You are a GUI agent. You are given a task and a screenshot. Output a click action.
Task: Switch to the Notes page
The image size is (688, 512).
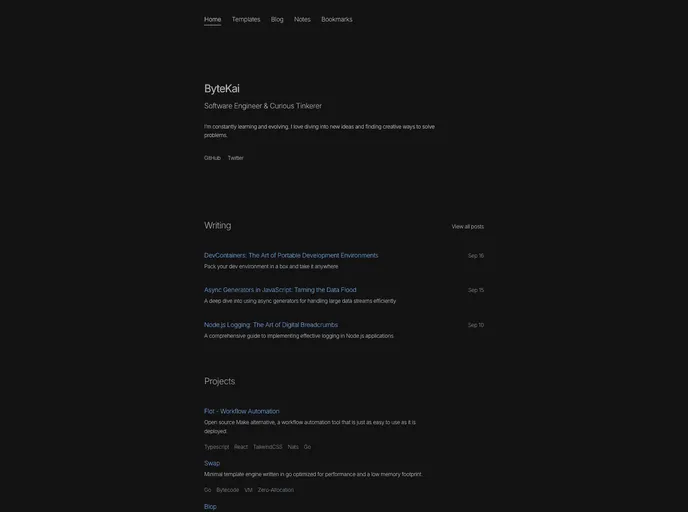(302, 19)
